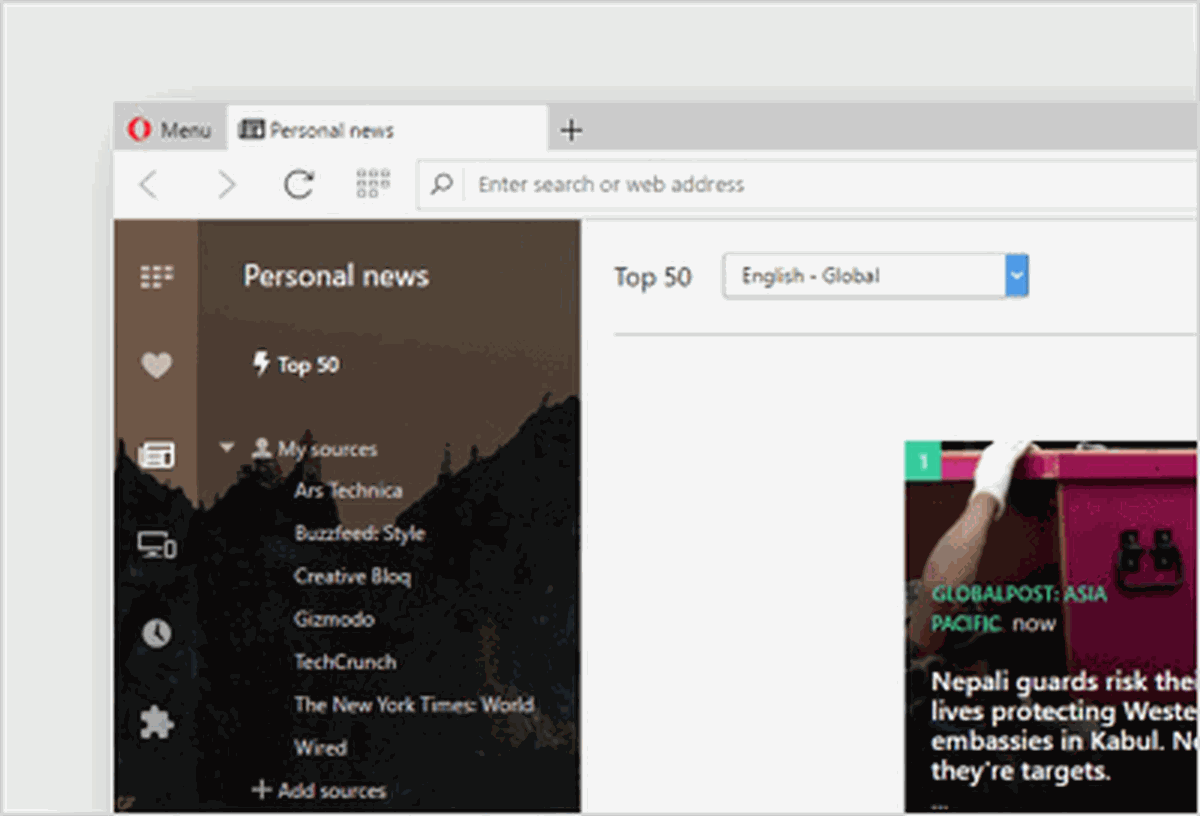Open the Speed Dial sidebar icon
This screenshot has width=1200, height=816.
[156, 276]
